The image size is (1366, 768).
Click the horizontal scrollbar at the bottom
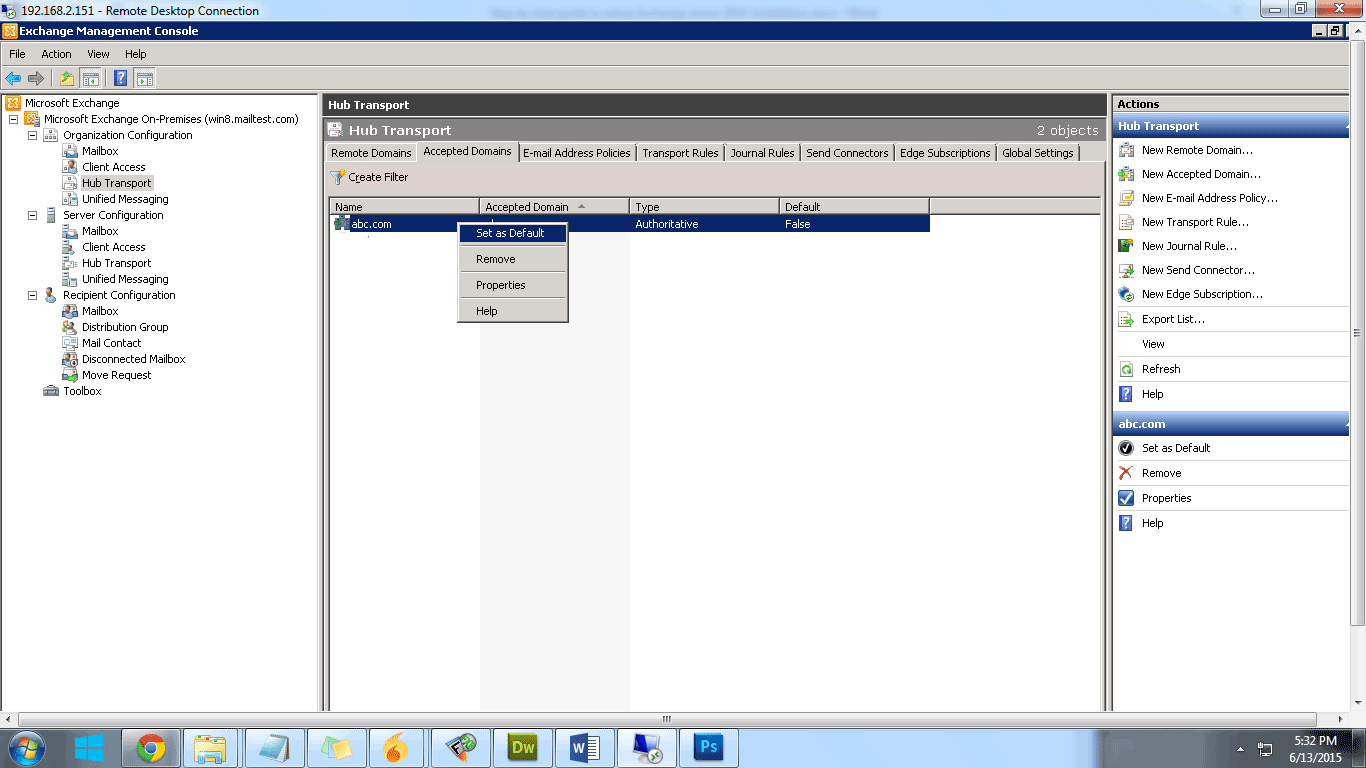667,719
